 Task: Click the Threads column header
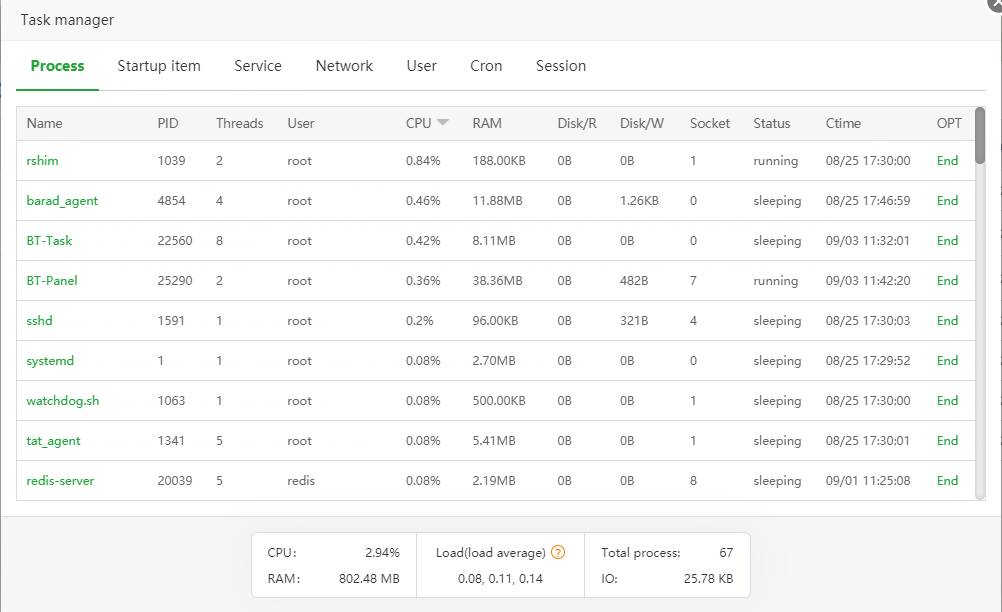tap(239, 123)
